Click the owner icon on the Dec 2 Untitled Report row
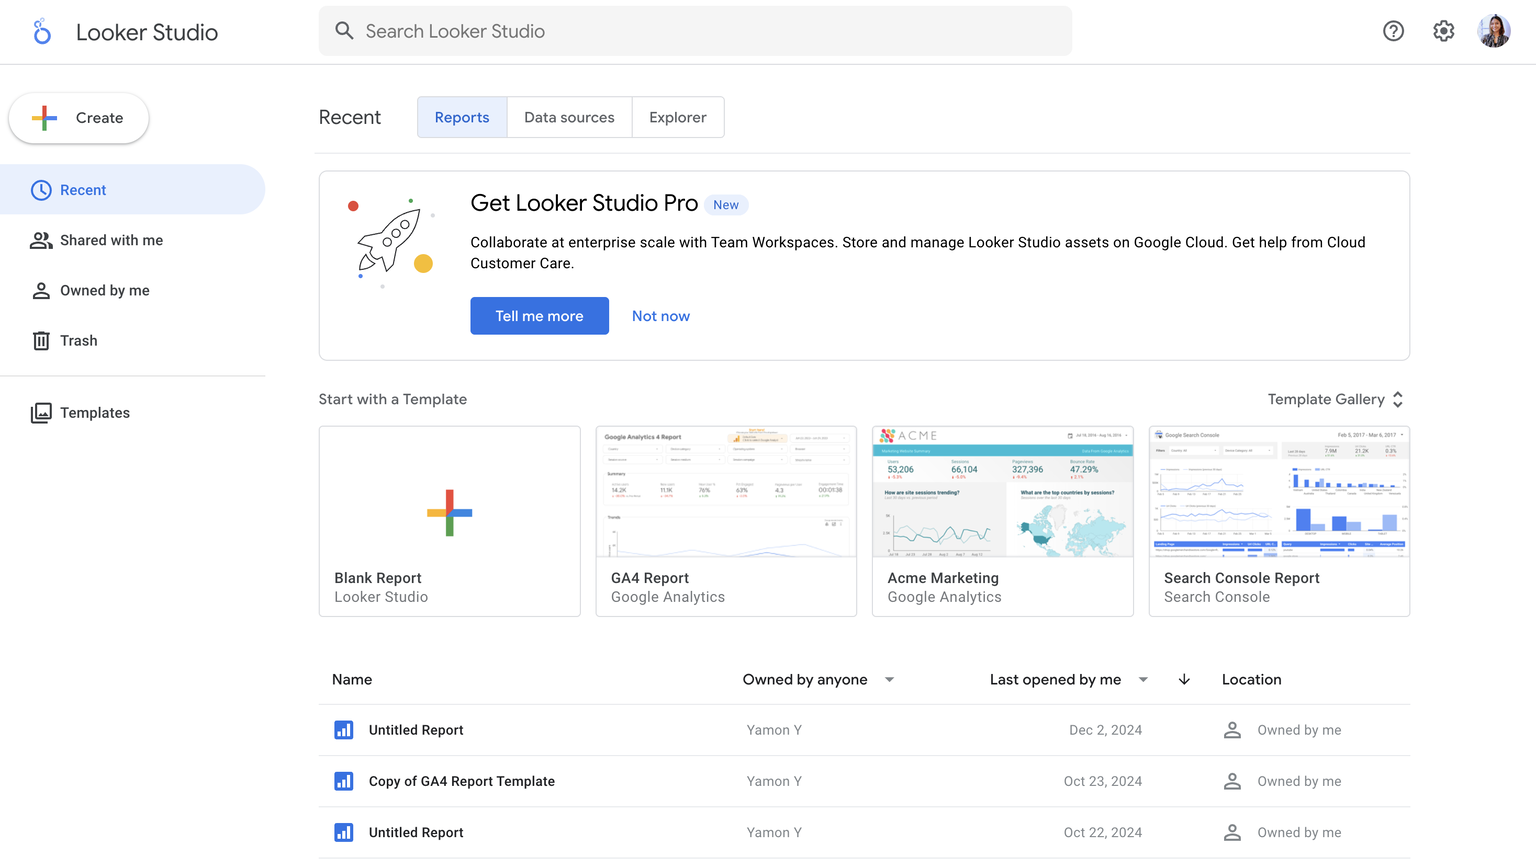The width and height of the screenshot is (1536, 868). coord(1232,730)
